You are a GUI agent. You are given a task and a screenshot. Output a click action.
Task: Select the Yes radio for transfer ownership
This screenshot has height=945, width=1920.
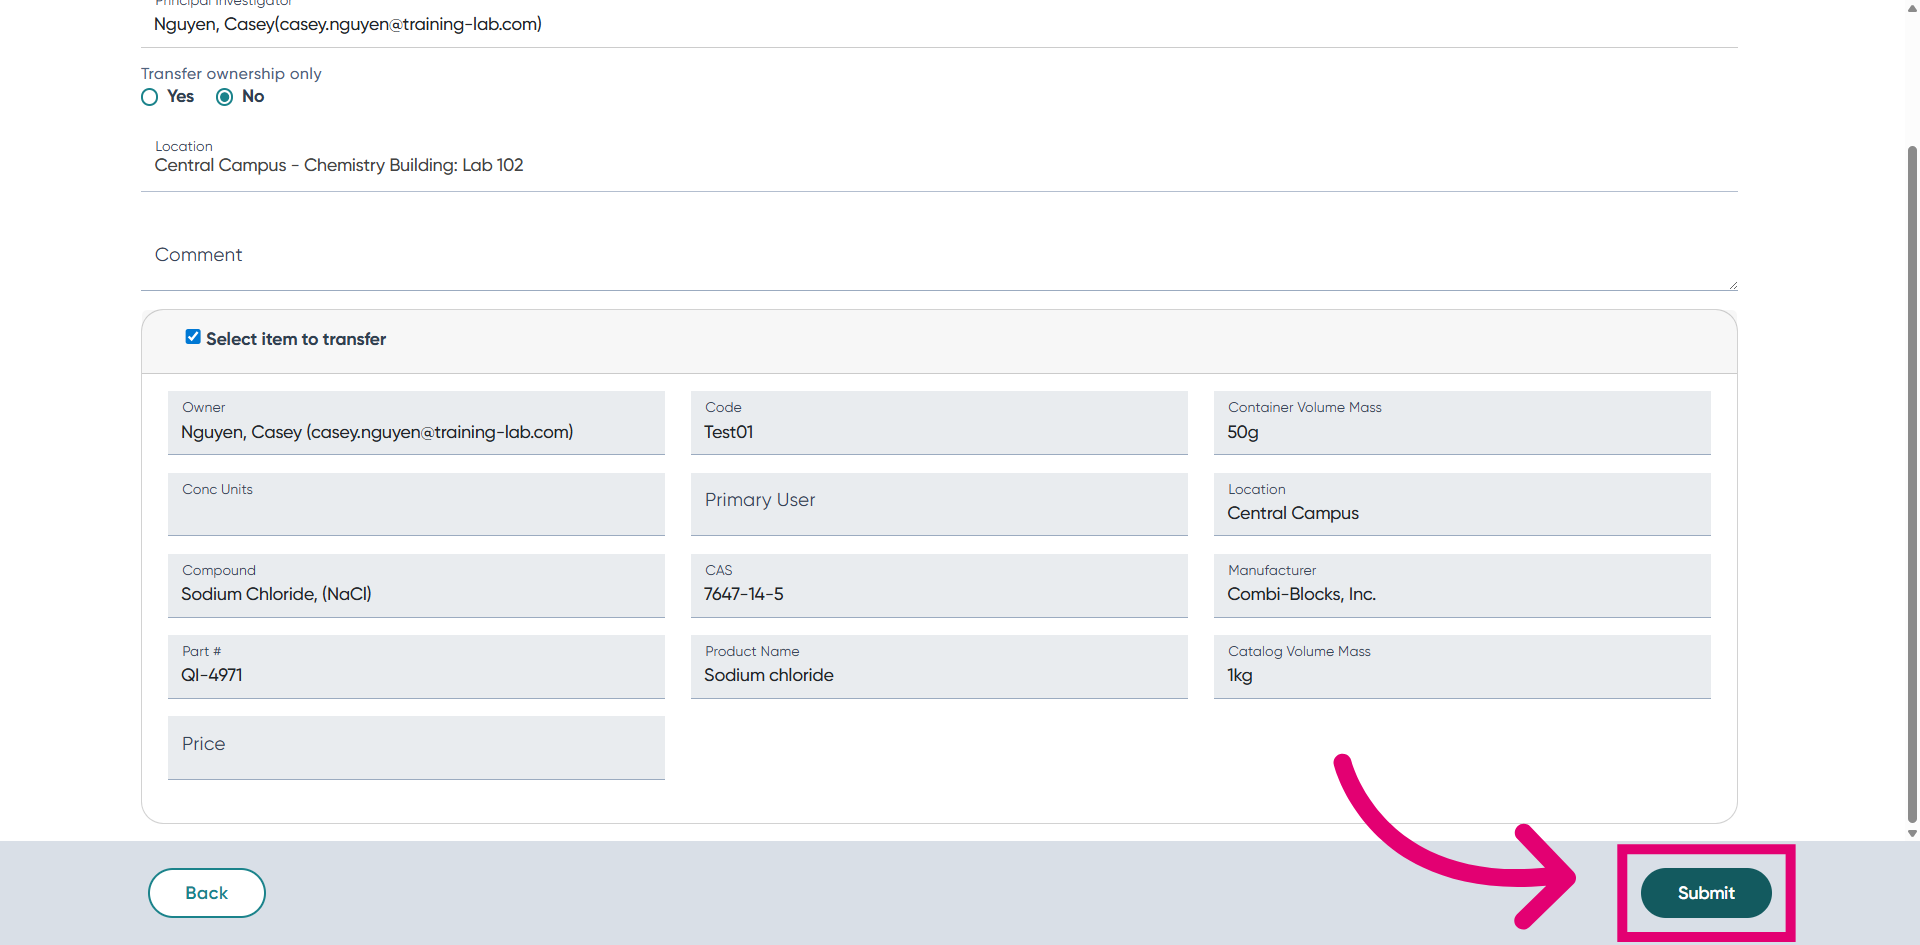(150, 97)
